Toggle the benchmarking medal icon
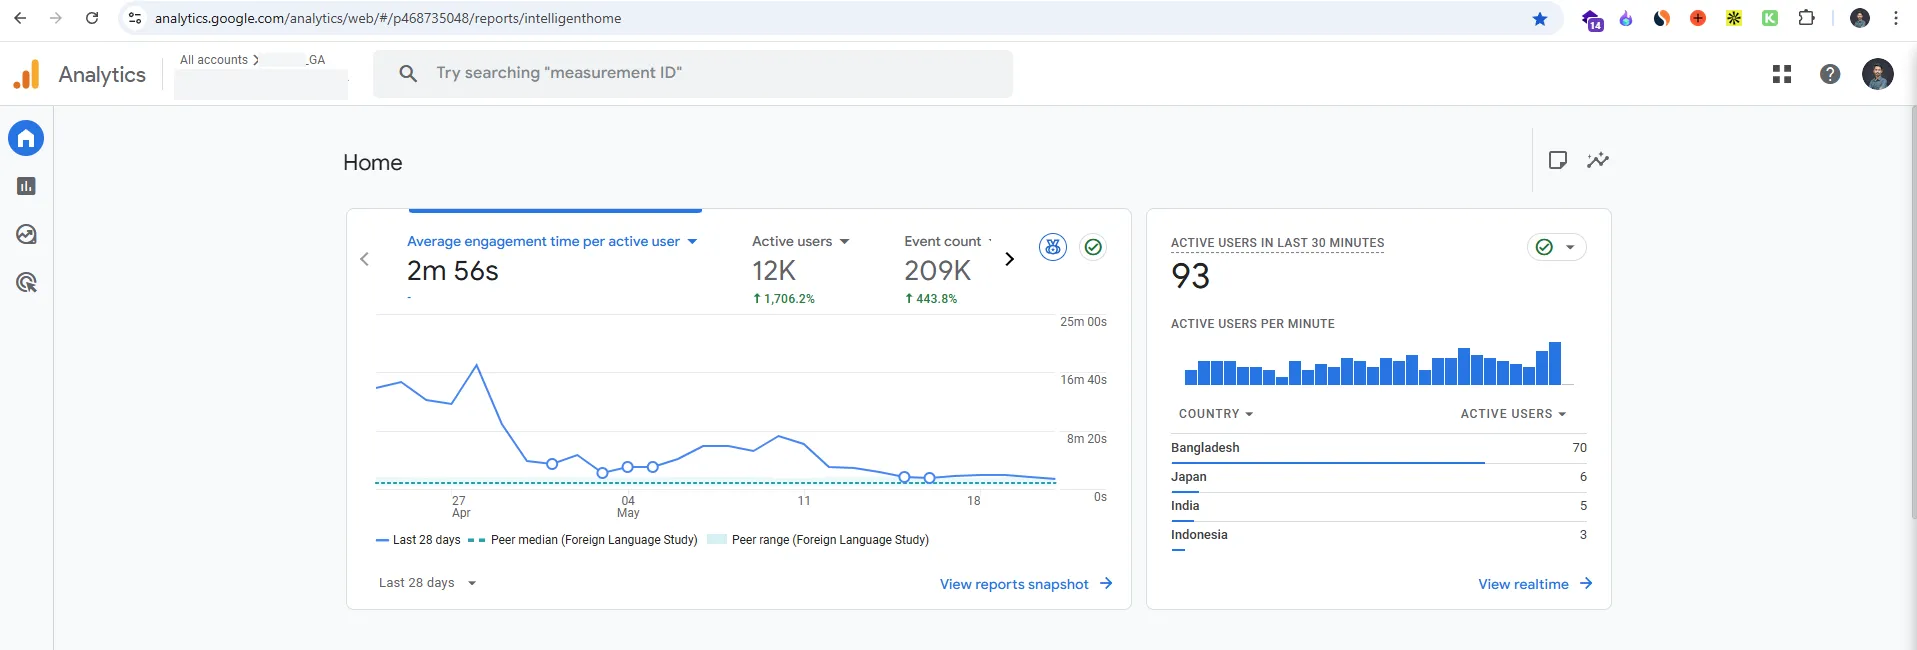The image size is (1917, 650). click(1052, 247)
